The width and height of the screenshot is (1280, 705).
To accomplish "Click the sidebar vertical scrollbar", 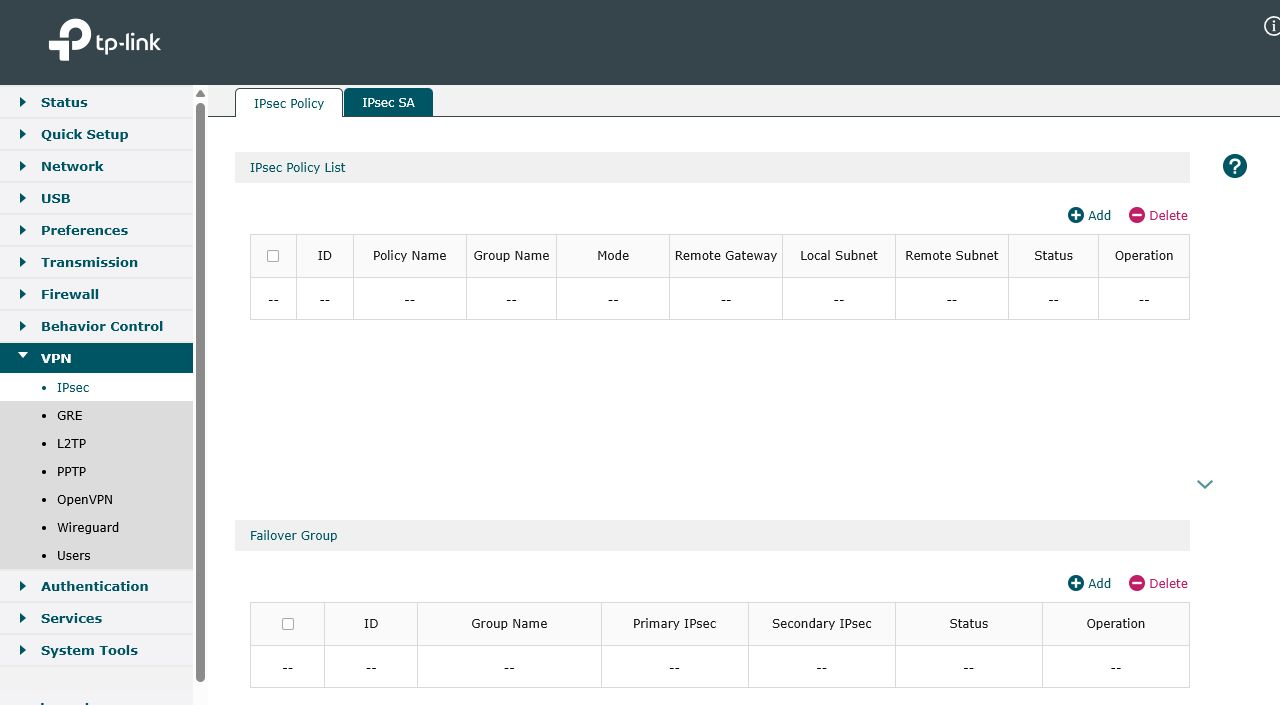I will pos(200,392).
